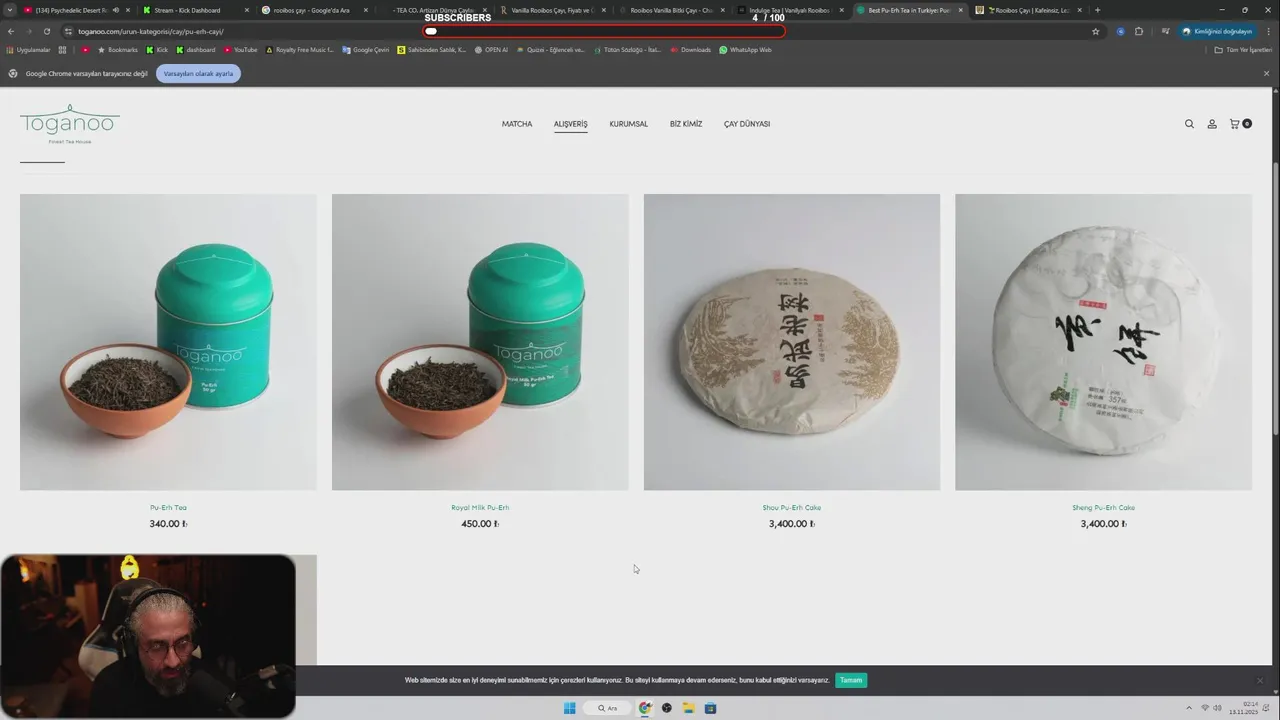Click the address bar URL
This screenshot has height=720, width=1280.
151,31
